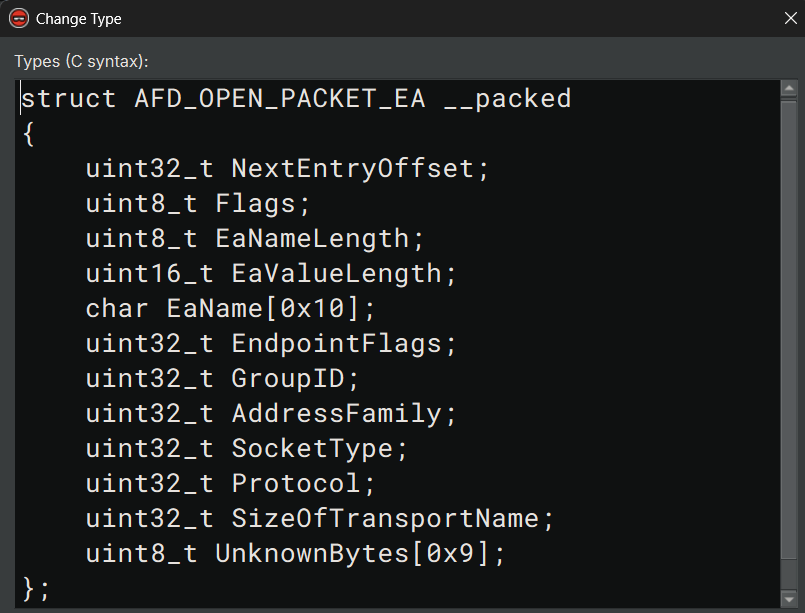Viewport: 805px width, 613px height.
Task: Click the Binary Ninja logo icon
Action: [18, 18]
